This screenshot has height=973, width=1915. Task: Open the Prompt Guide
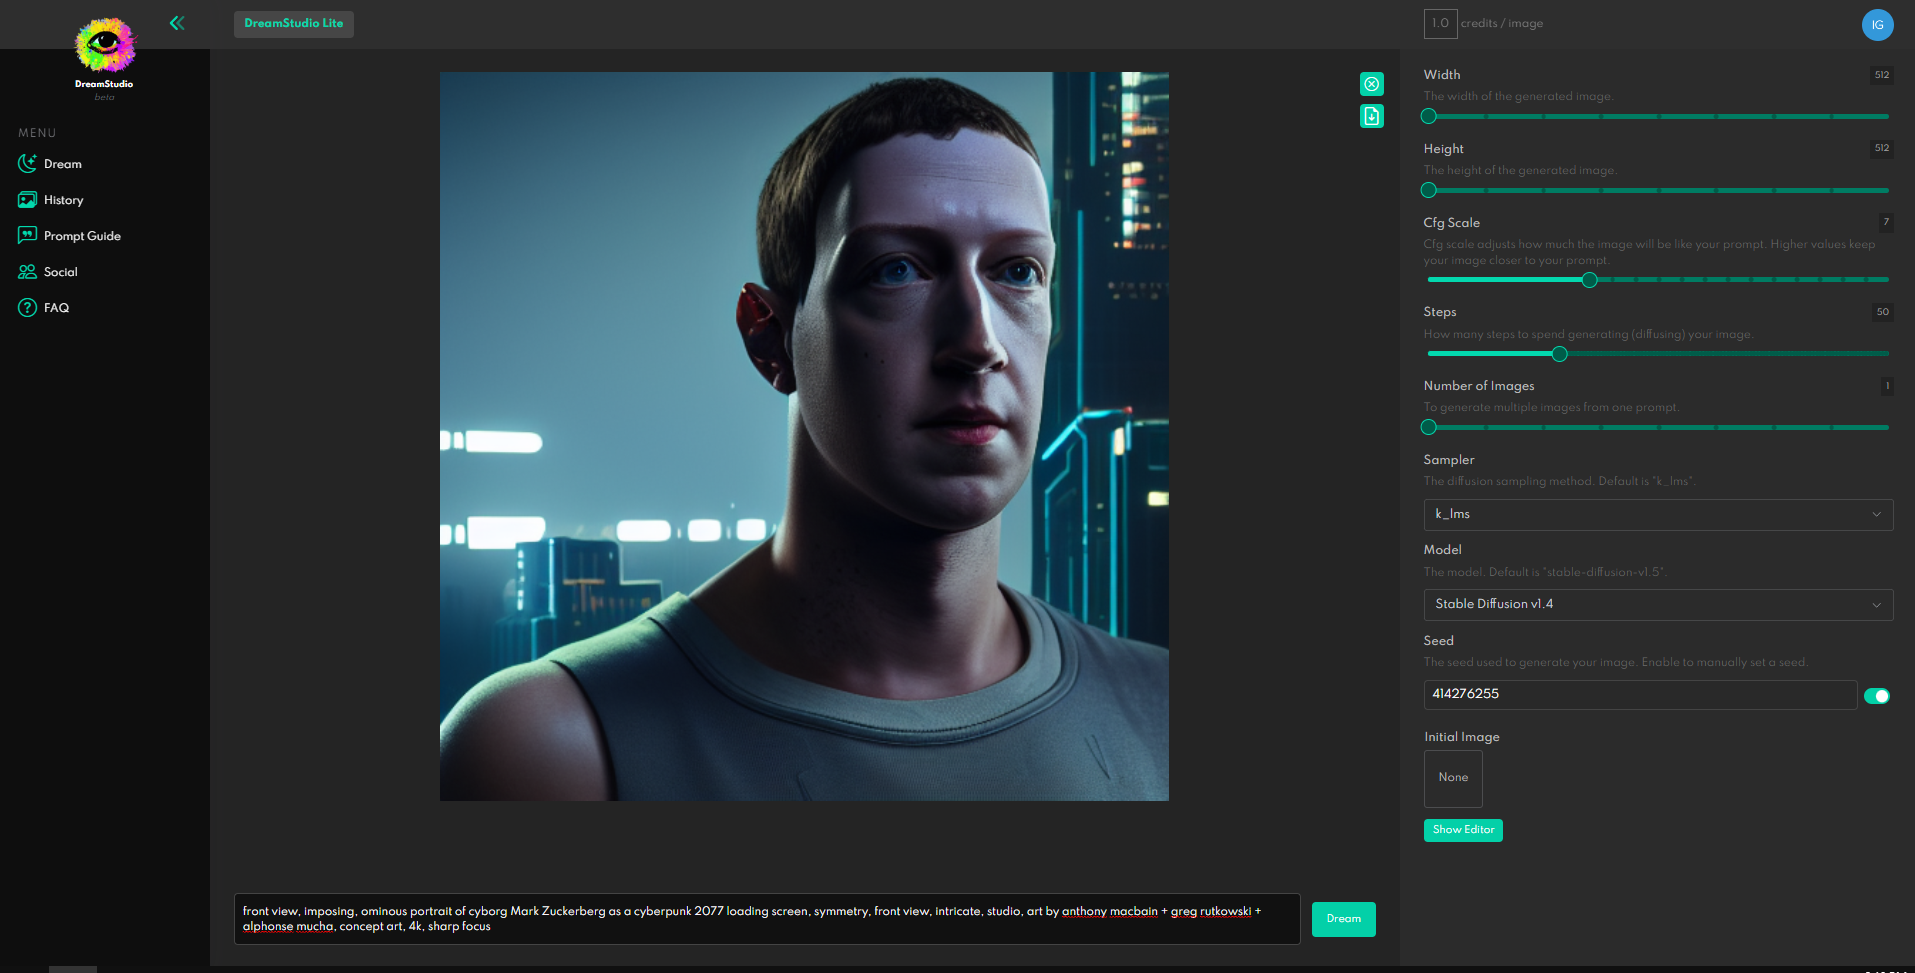(80, 235)
